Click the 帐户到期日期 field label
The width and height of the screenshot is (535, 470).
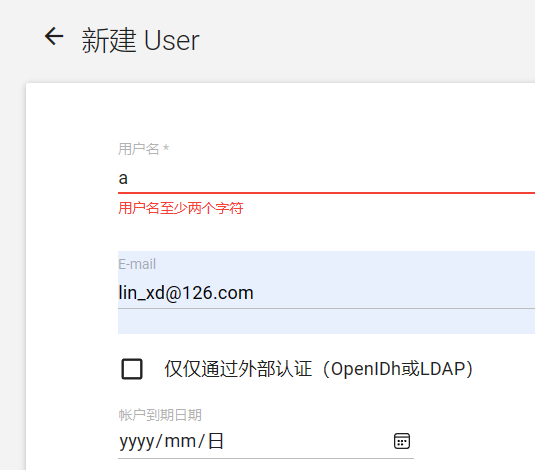click(x=160, y=415)
